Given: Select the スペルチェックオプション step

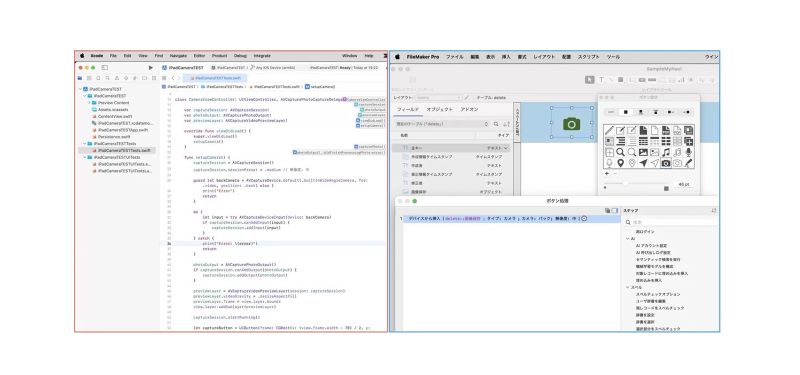Looking at the screenshot, I should (x=658, y=294).
